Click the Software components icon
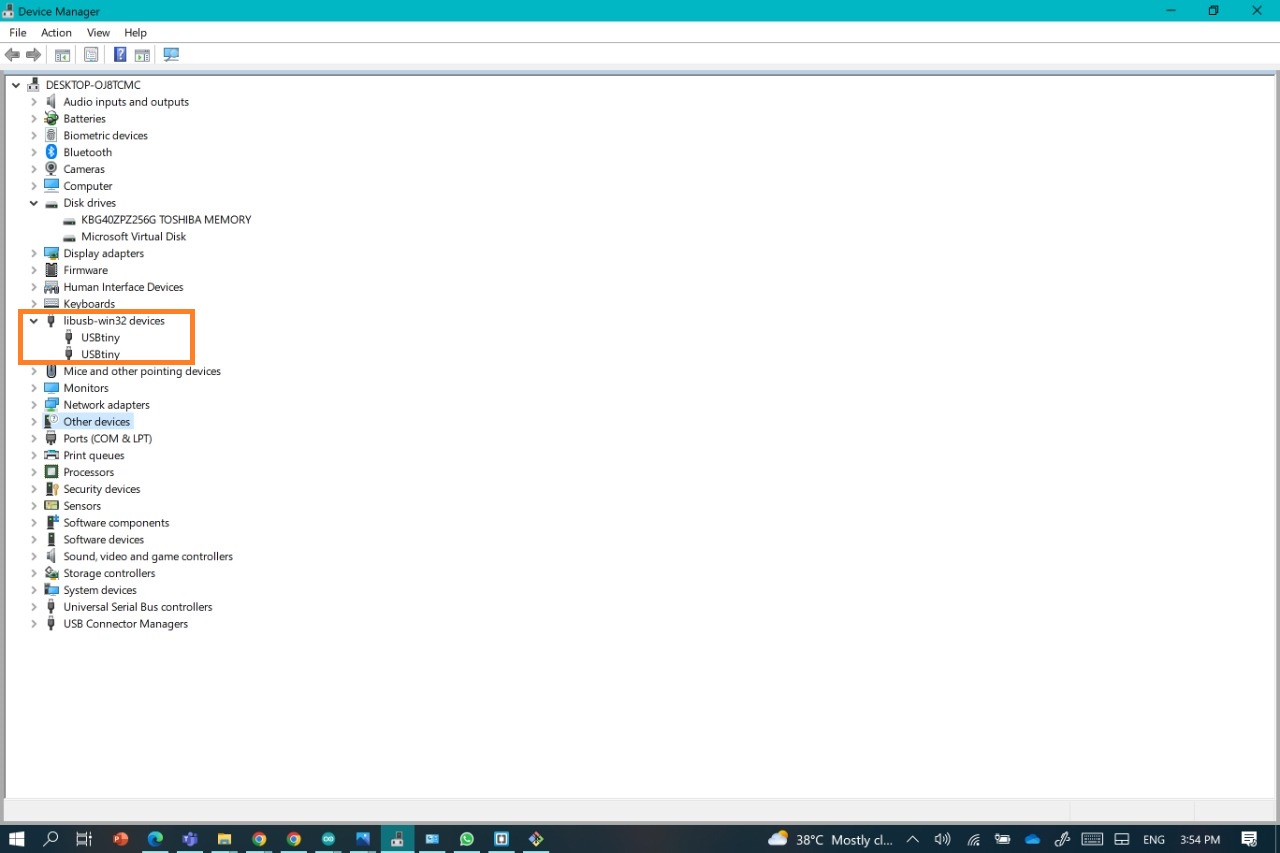The width and height of the screenshot is (1280, 853). click(51, 523)
